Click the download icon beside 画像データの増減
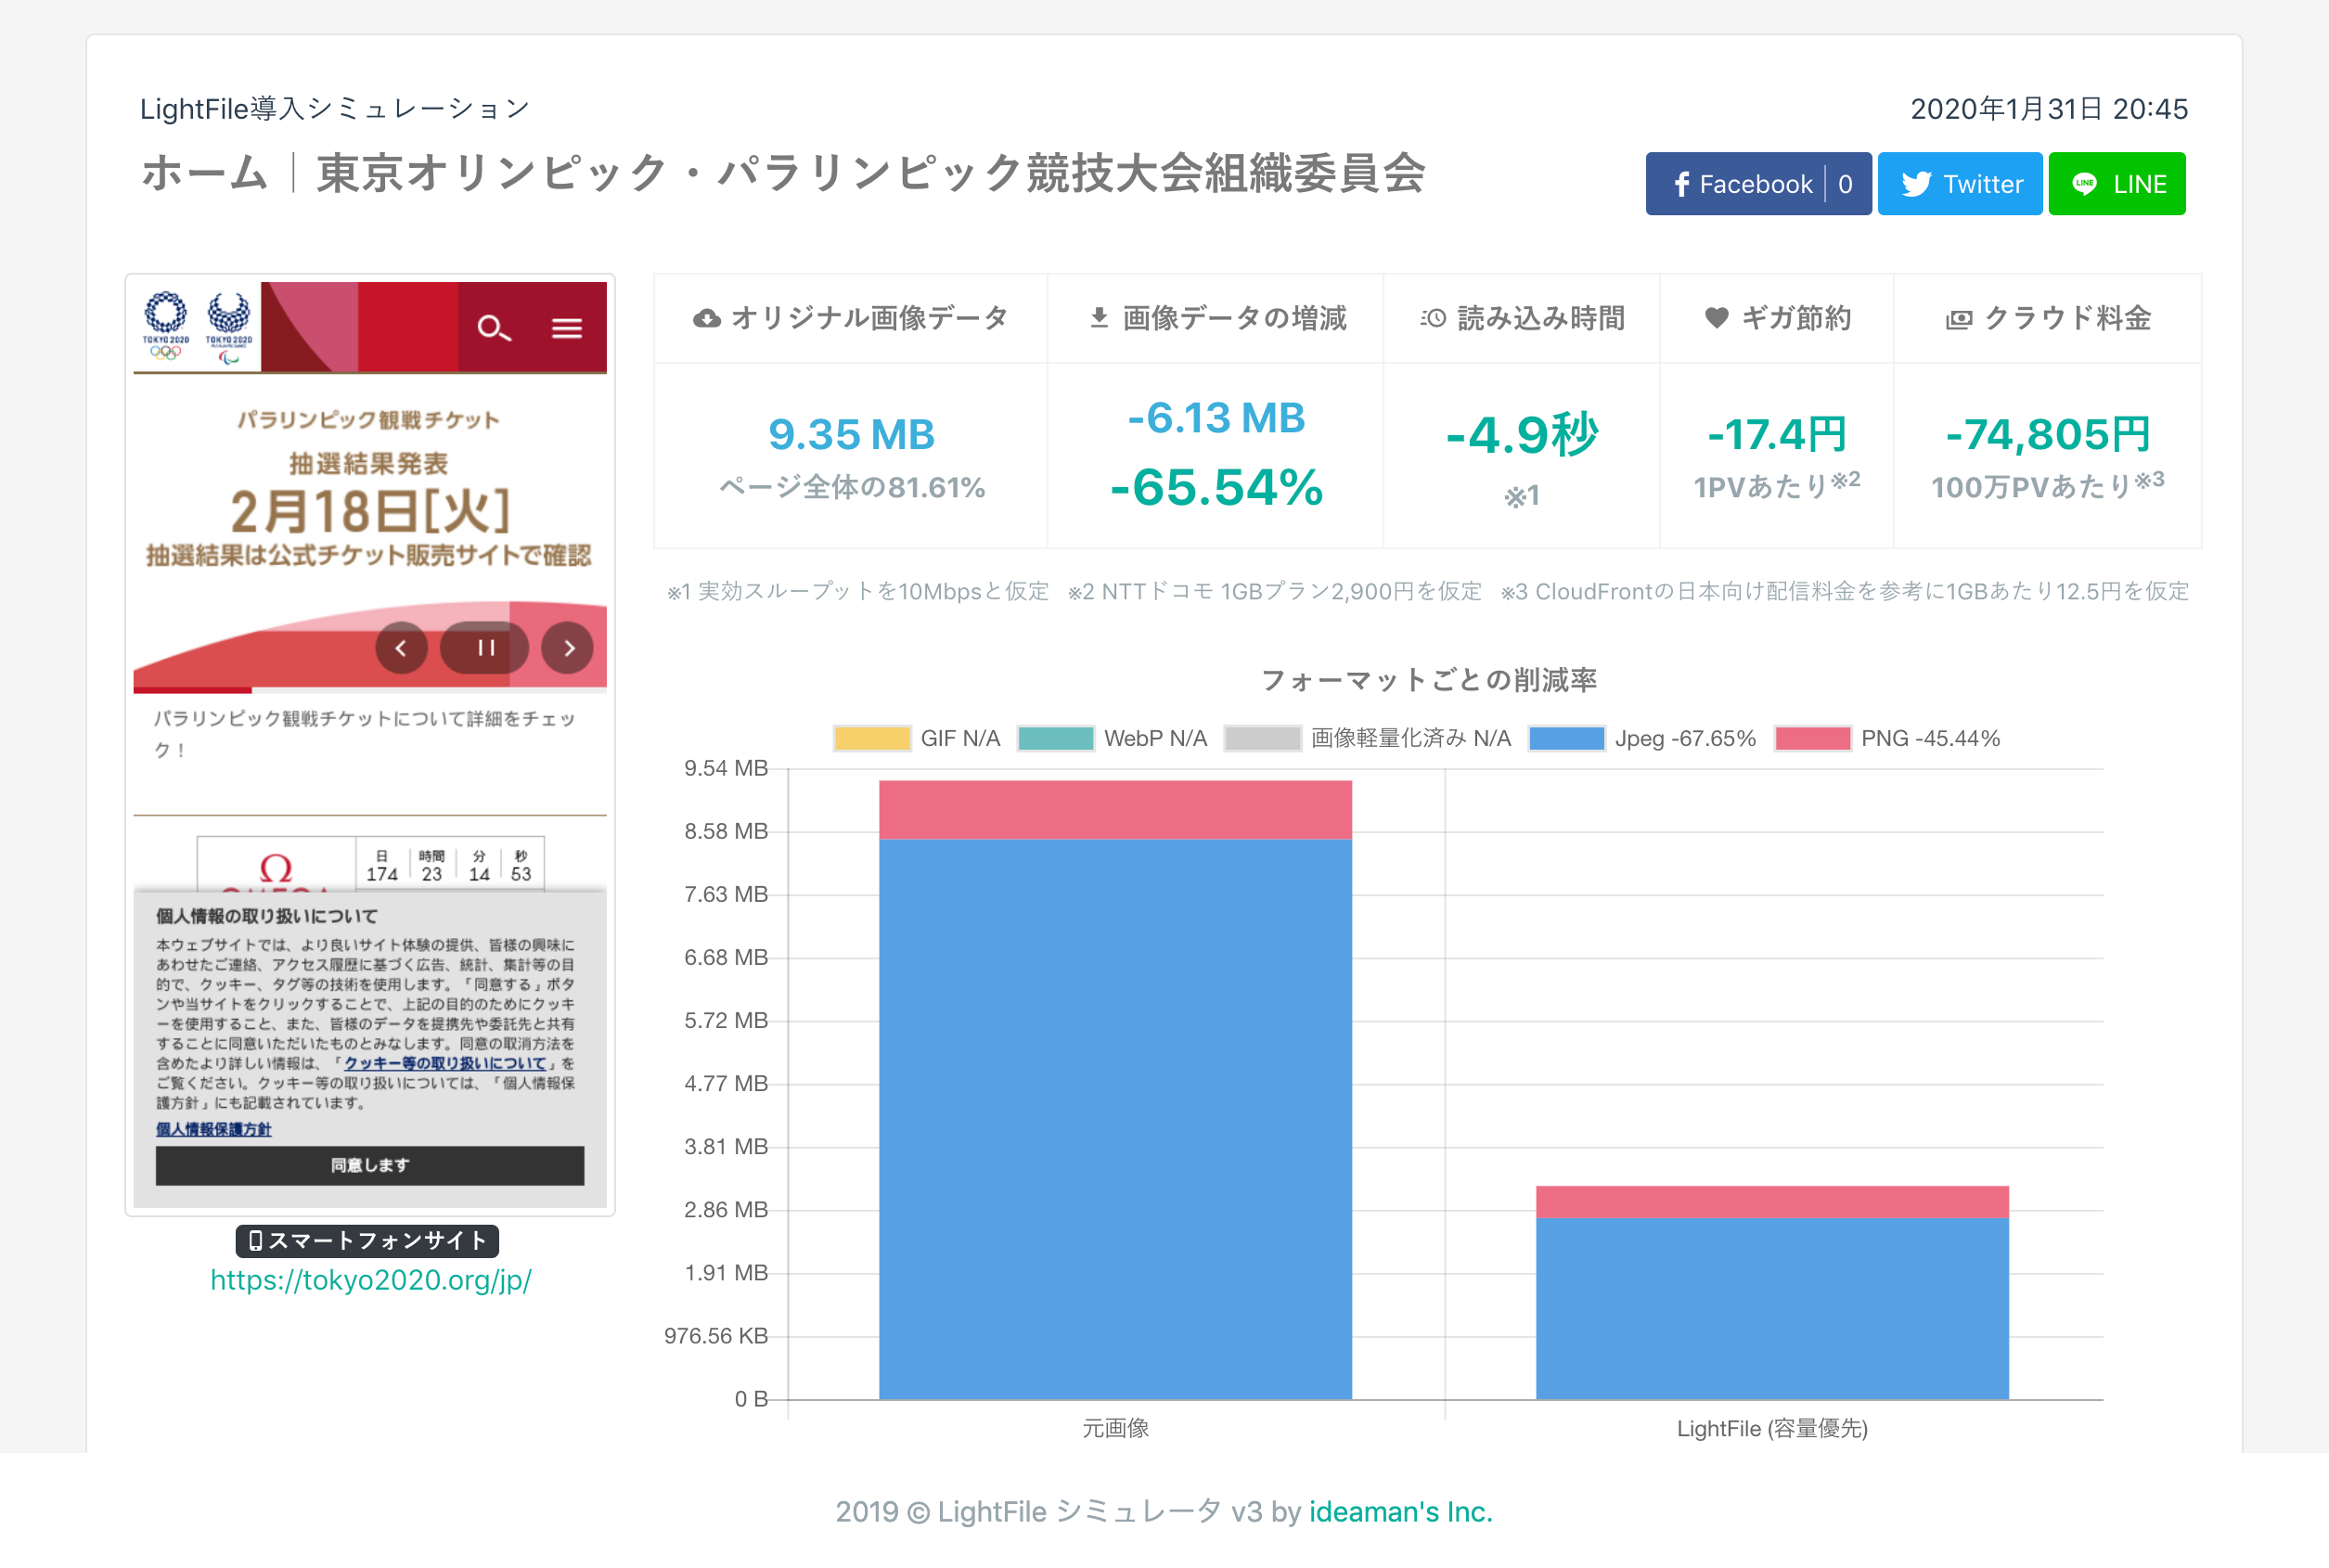The width and height of the screenshot is (2329, 1568). click(x=1099, y=318)
